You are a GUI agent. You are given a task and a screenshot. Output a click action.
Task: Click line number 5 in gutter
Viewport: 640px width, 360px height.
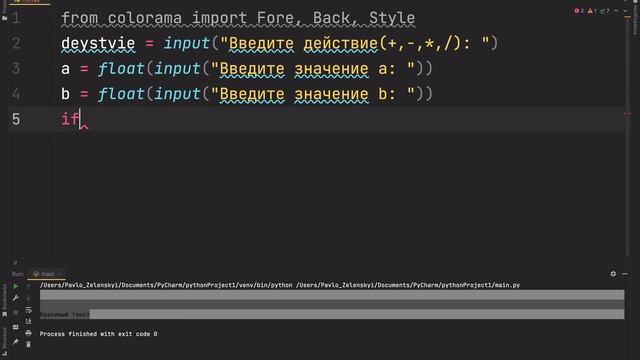pos(16,119)
